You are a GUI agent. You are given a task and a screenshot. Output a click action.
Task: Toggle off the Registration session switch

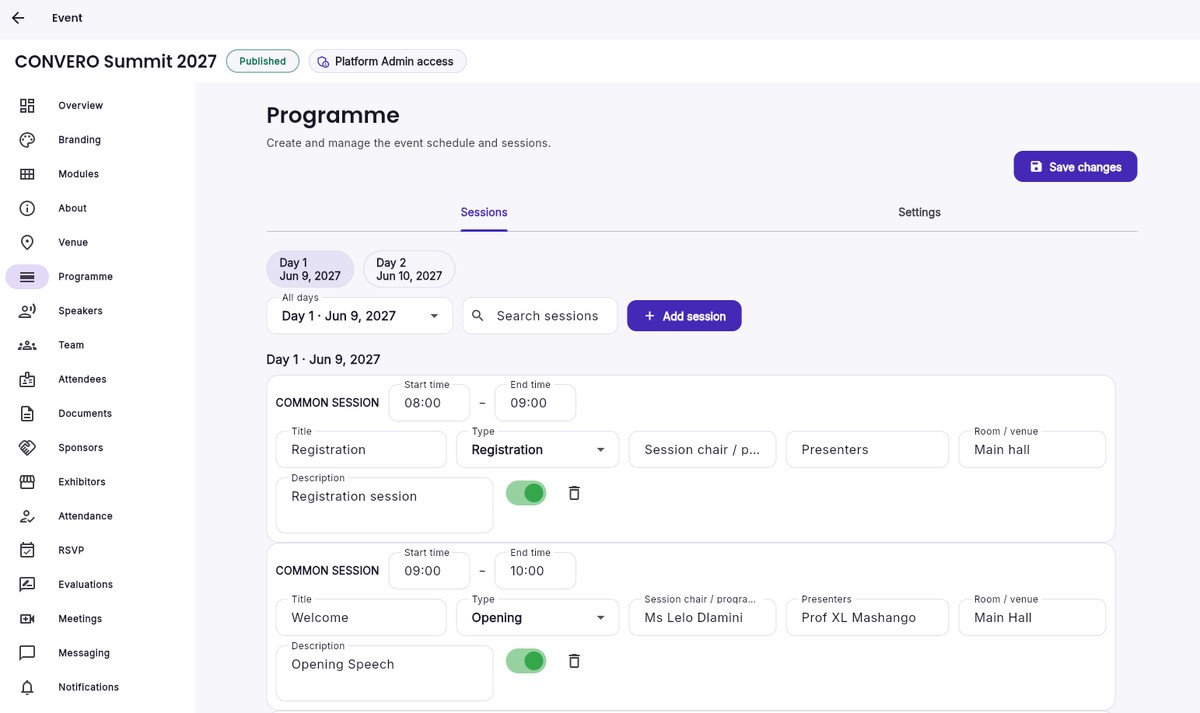tap(526, 493)
